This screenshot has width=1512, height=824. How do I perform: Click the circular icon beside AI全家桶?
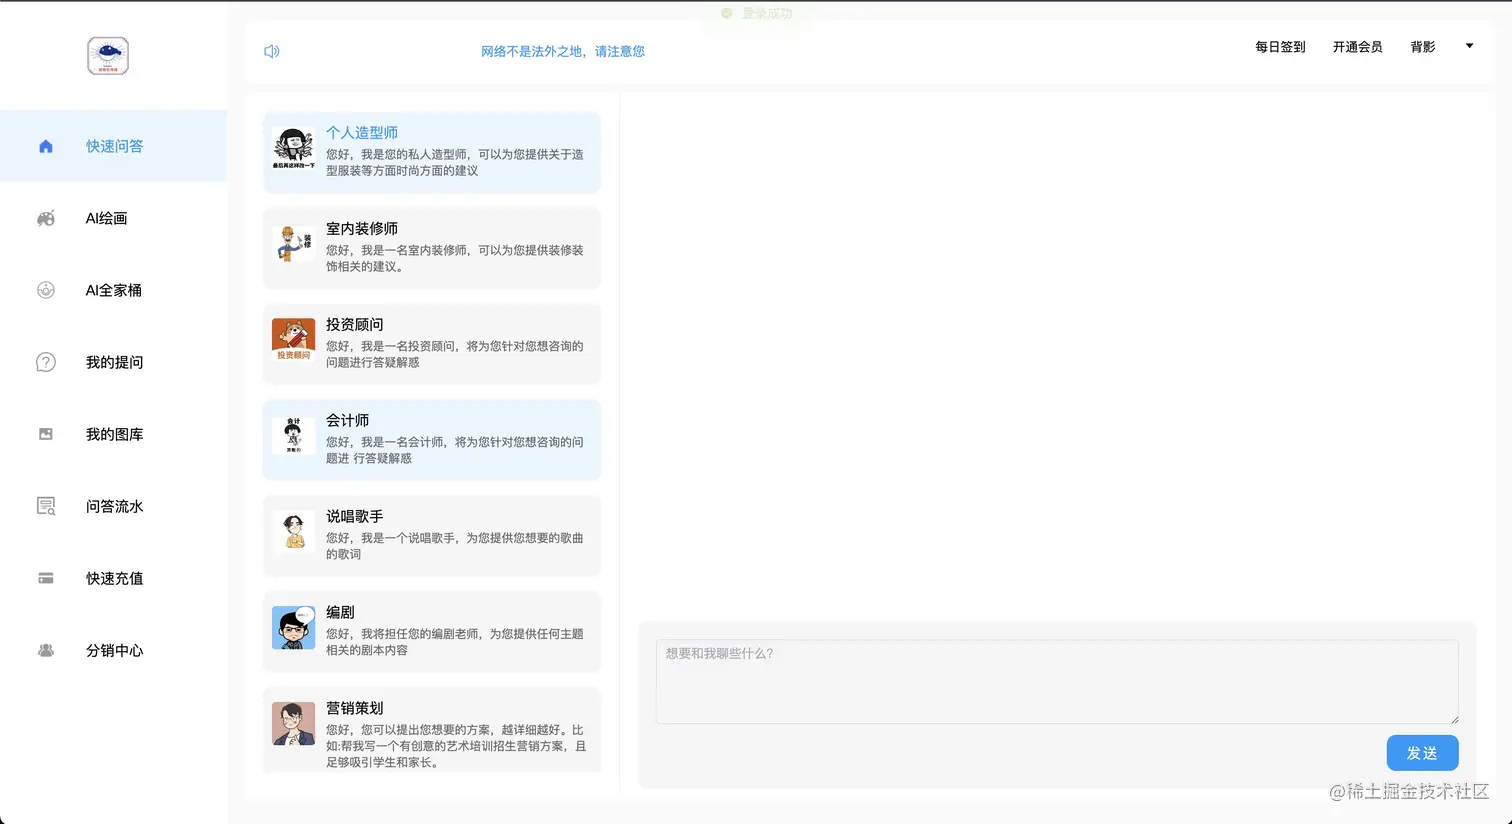tap(46, 290)
